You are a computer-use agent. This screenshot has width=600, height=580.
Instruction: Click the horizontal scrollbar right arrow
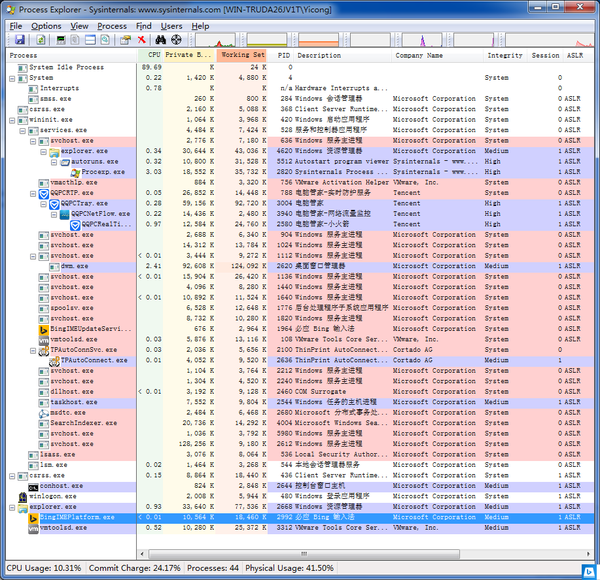coord(588,554)
